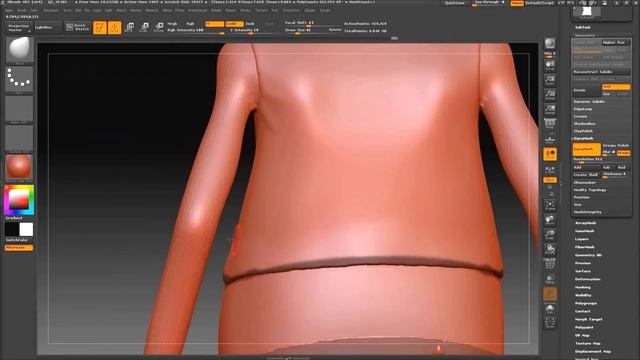Viewport: 640px width, 360px height.
Task: Click the L.Sym icon on right shelf
Action: coord(550,169)
